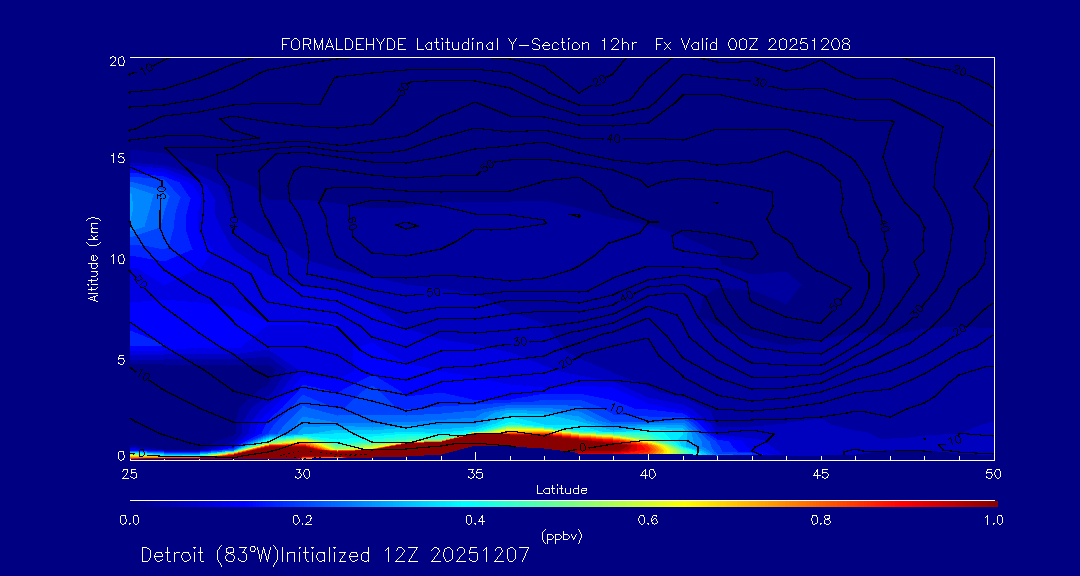Click the 0.6 colorbar tick label
Viewport: 1080px width, 576px height.
648,520
